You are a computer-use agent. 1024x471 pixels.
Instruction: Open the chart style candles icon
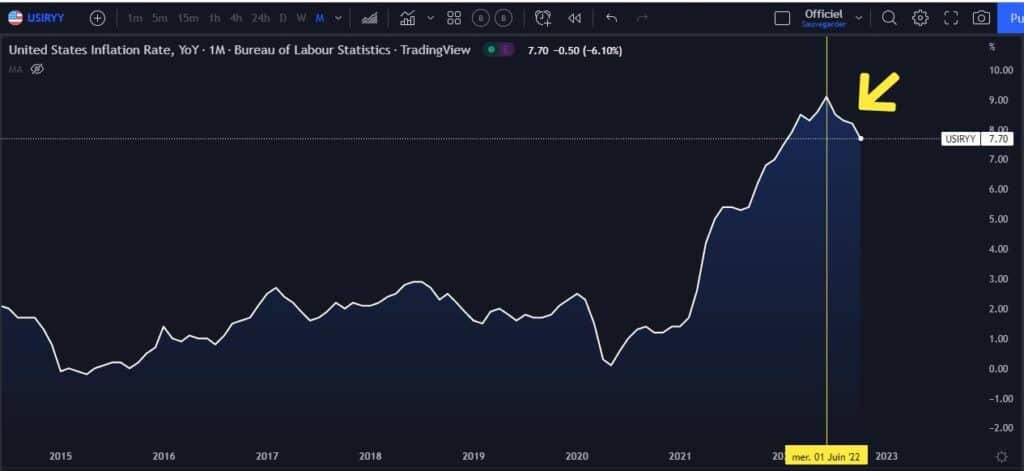(x=370, y=18)
